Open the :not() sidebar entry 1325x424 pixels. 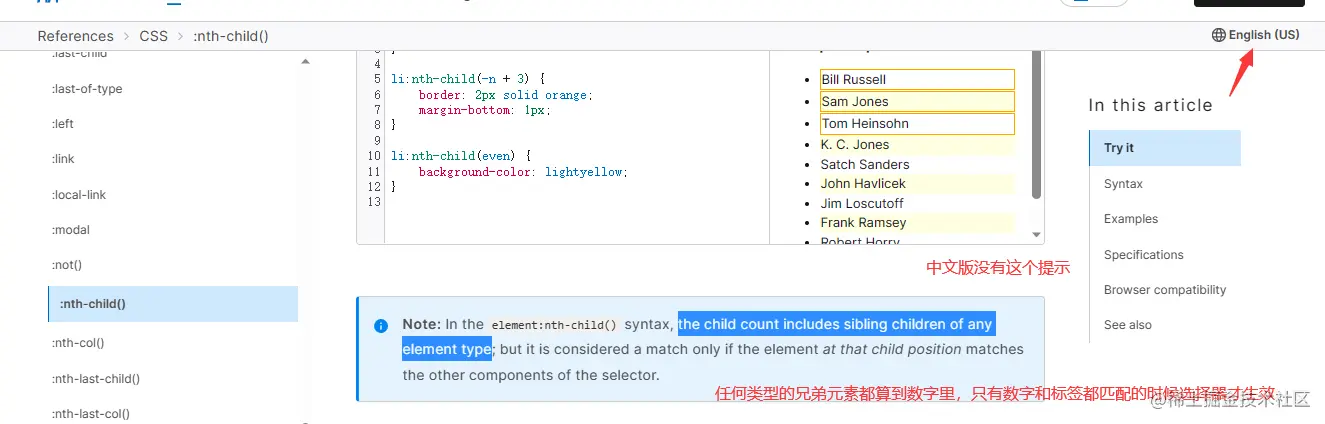pos(67,265)
